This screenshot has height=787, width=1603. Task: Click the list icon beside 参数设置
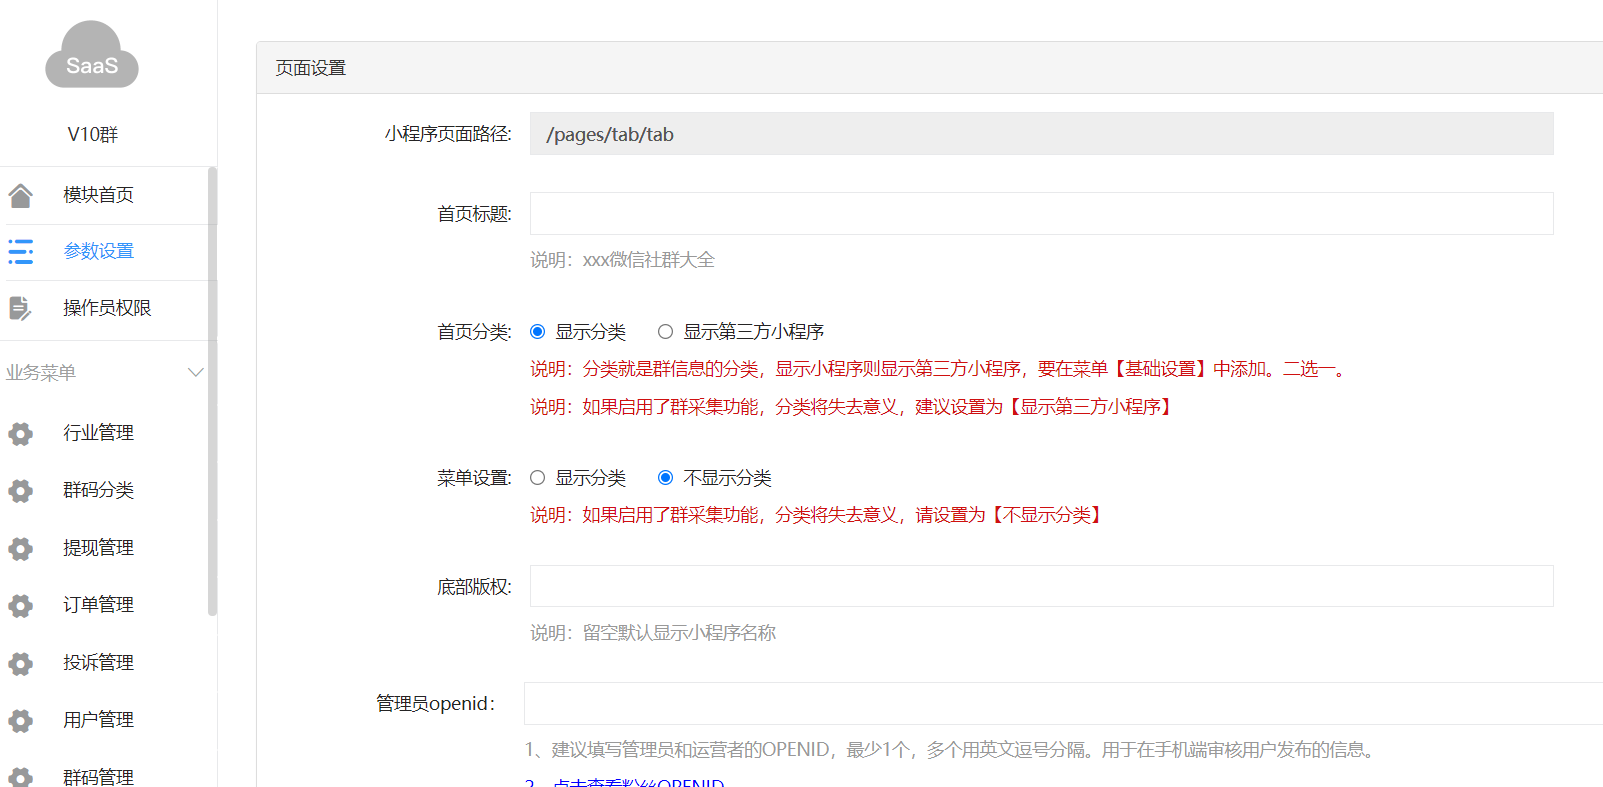pyautogui.click(x=21, y=251)
